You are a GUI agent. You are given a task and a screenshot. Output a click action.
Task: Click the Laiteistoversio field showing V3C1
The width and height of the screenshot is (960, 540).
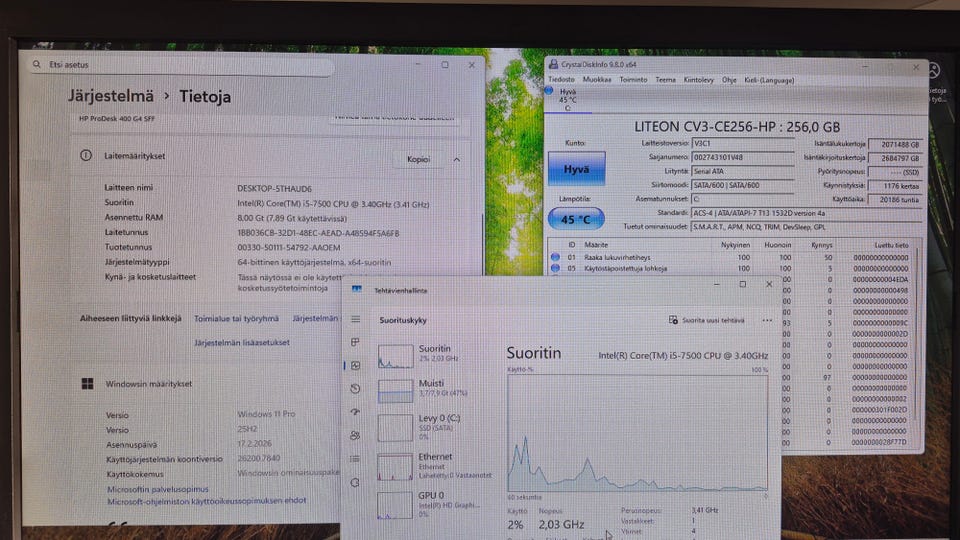click(743, 143)
